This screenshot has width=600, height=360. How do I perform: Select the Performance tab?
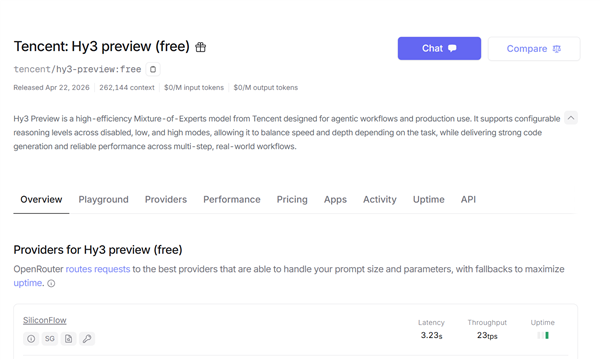click(232, 199)
